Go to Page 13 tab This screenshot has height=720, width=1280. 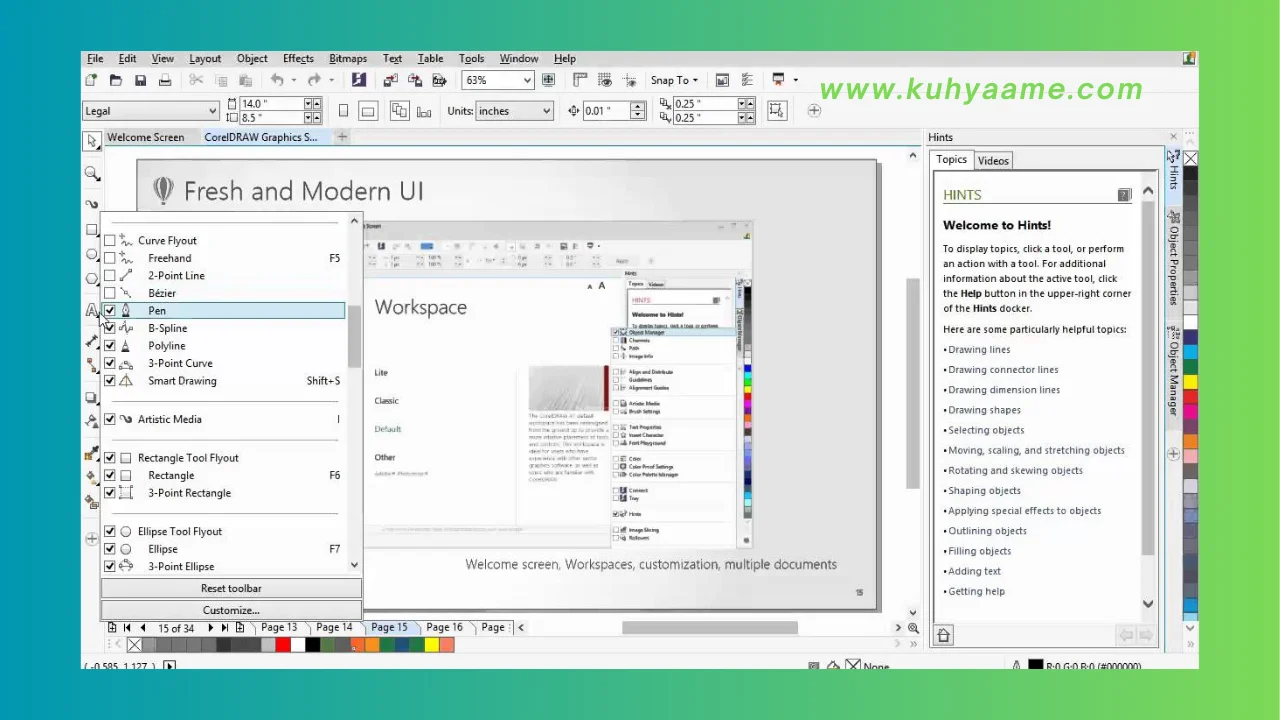[279, 628]
